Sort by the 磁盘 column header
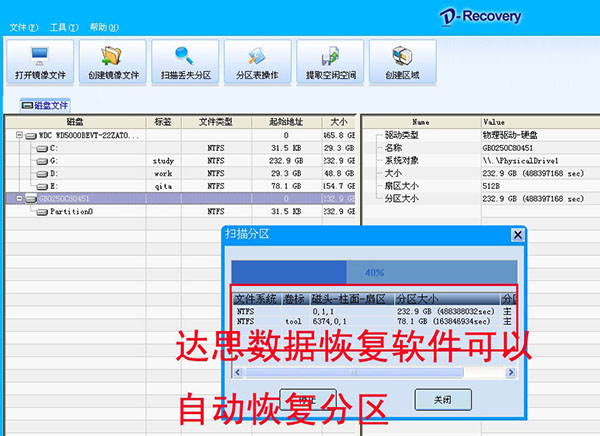Viewport: 600px width, 436px height. [76, 122]
